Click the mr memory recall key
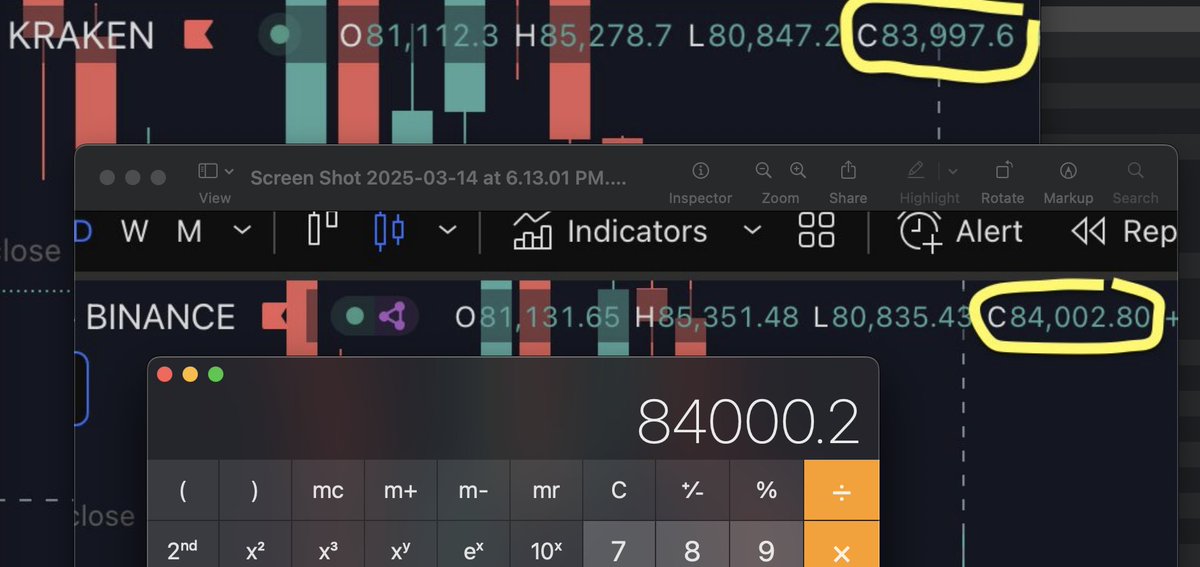Viewport: 1200px width, 567px height. click(546, 491)
